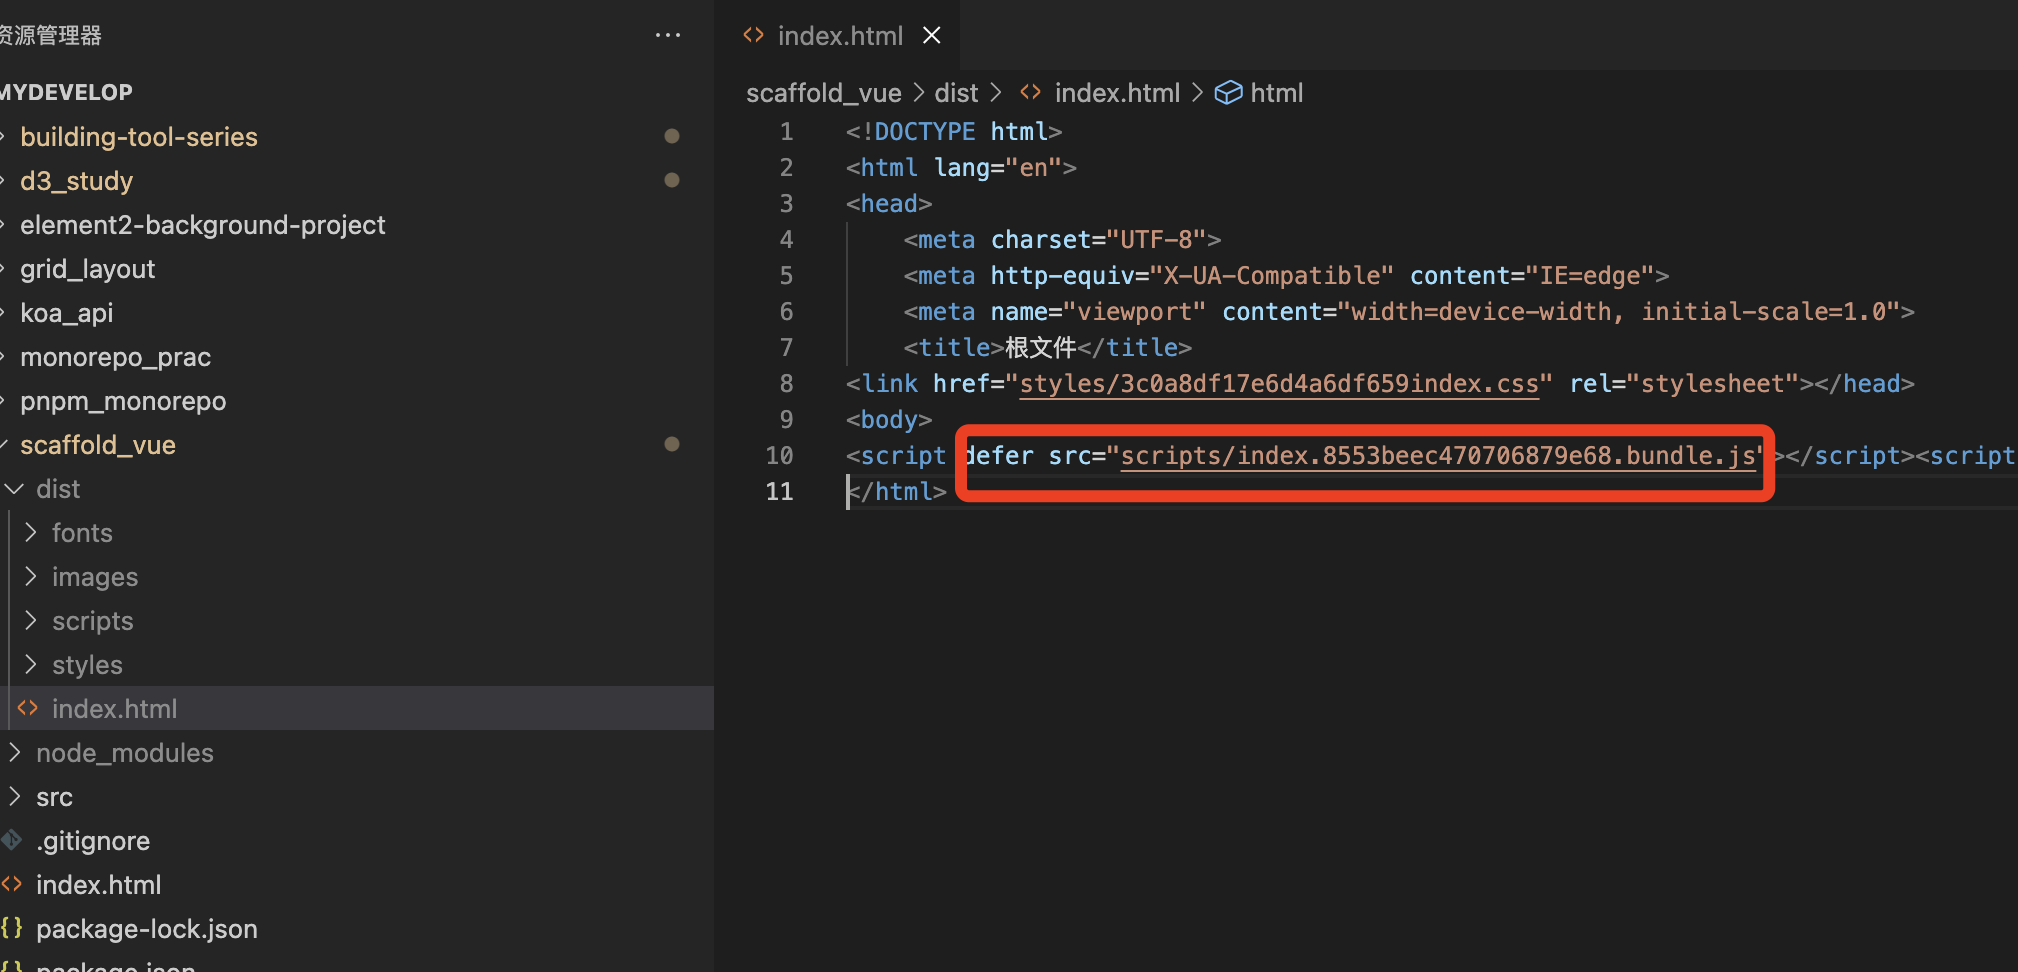Expand the styles folder chevron
This screenshot has height=972, width=2018.
coord(31,665)
